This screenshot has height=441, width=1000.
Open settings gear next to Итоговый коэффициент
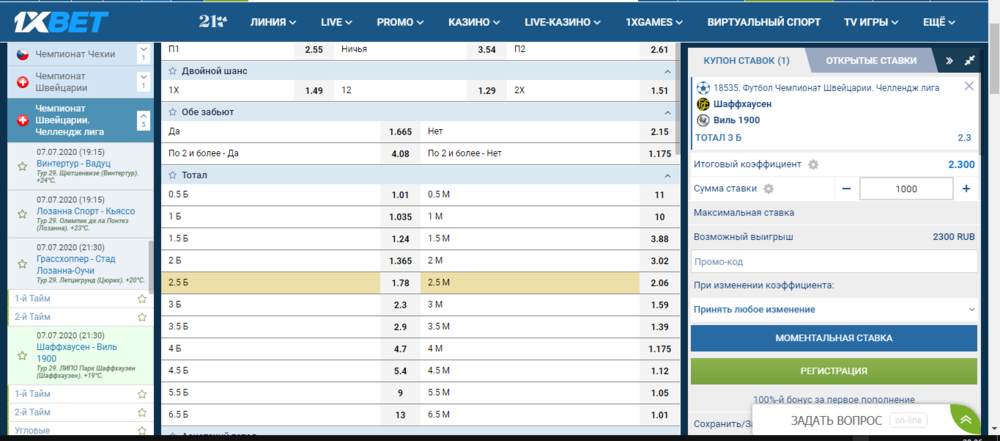pyautogui.click(x=813, y=165)
